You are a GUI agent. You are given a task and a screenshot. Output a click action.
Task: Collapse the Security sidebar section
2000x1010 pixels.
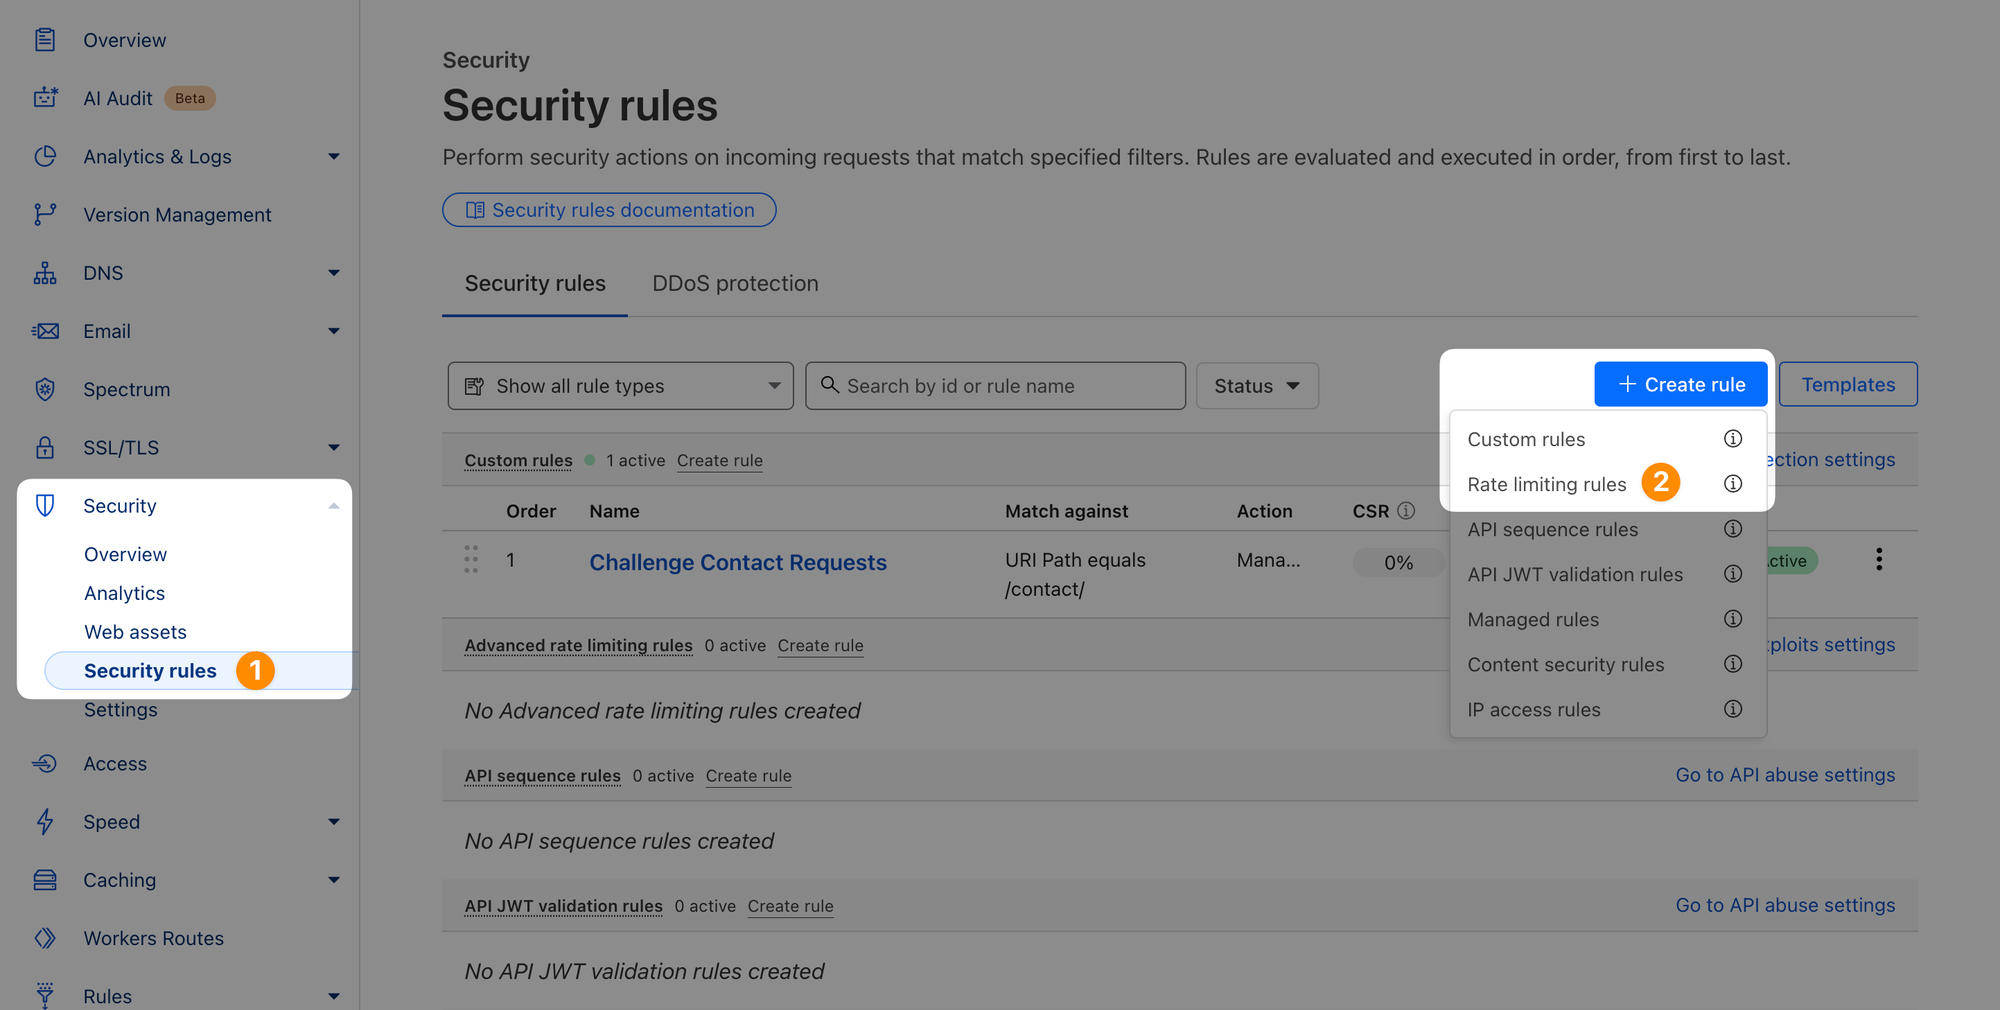point(334,506)
